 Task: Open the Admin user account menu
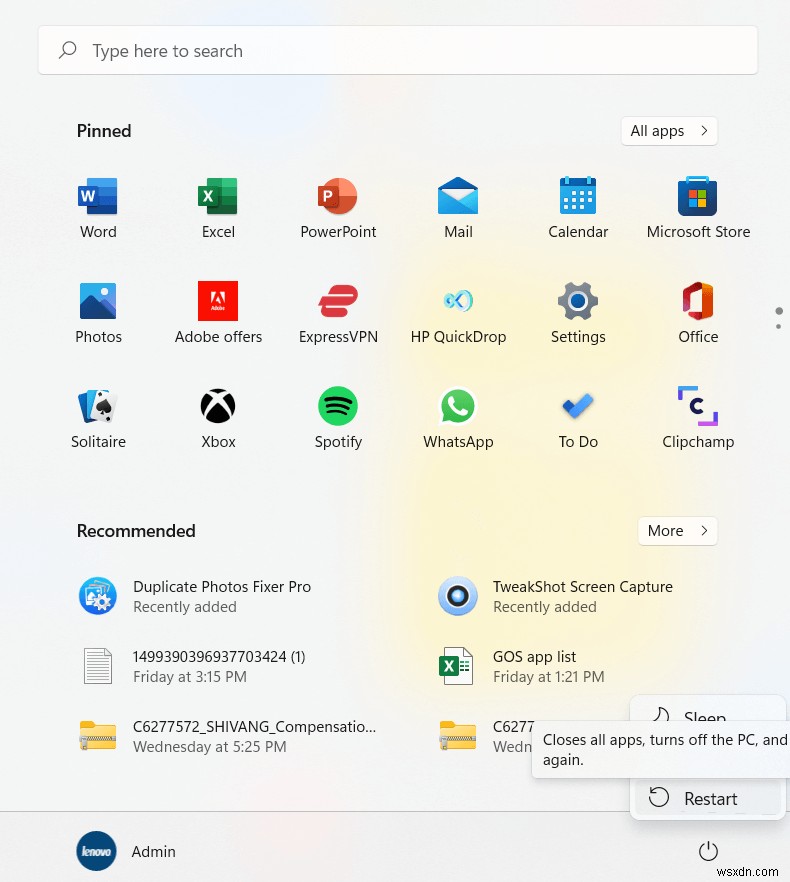128,851
